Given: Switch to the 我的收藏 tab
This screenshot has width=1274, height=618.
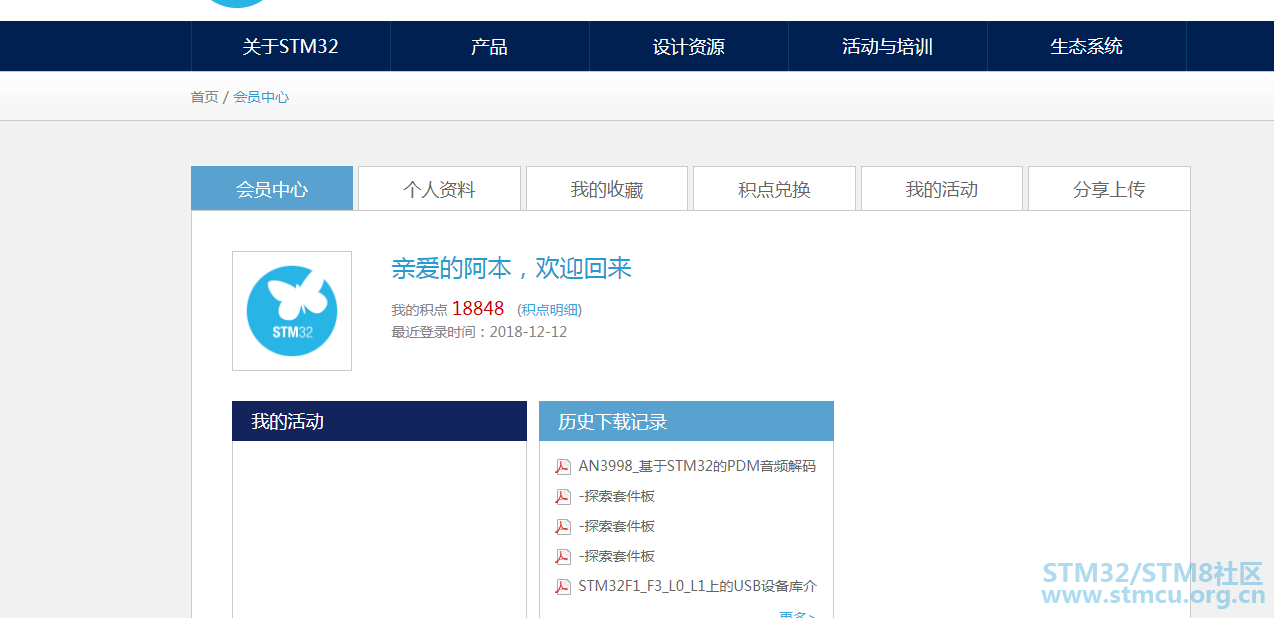Looking at the screenshot, I should pyautogui.click(x=607, y=188).
